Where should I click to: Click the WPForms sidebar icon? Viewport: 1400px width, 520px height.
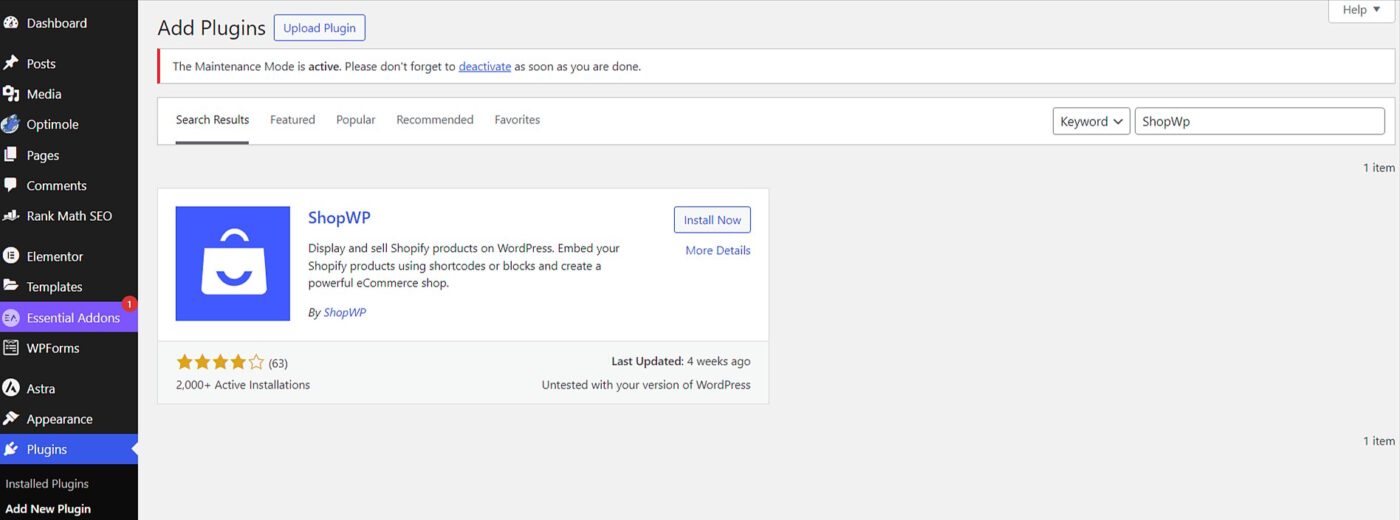click(11, 348)
